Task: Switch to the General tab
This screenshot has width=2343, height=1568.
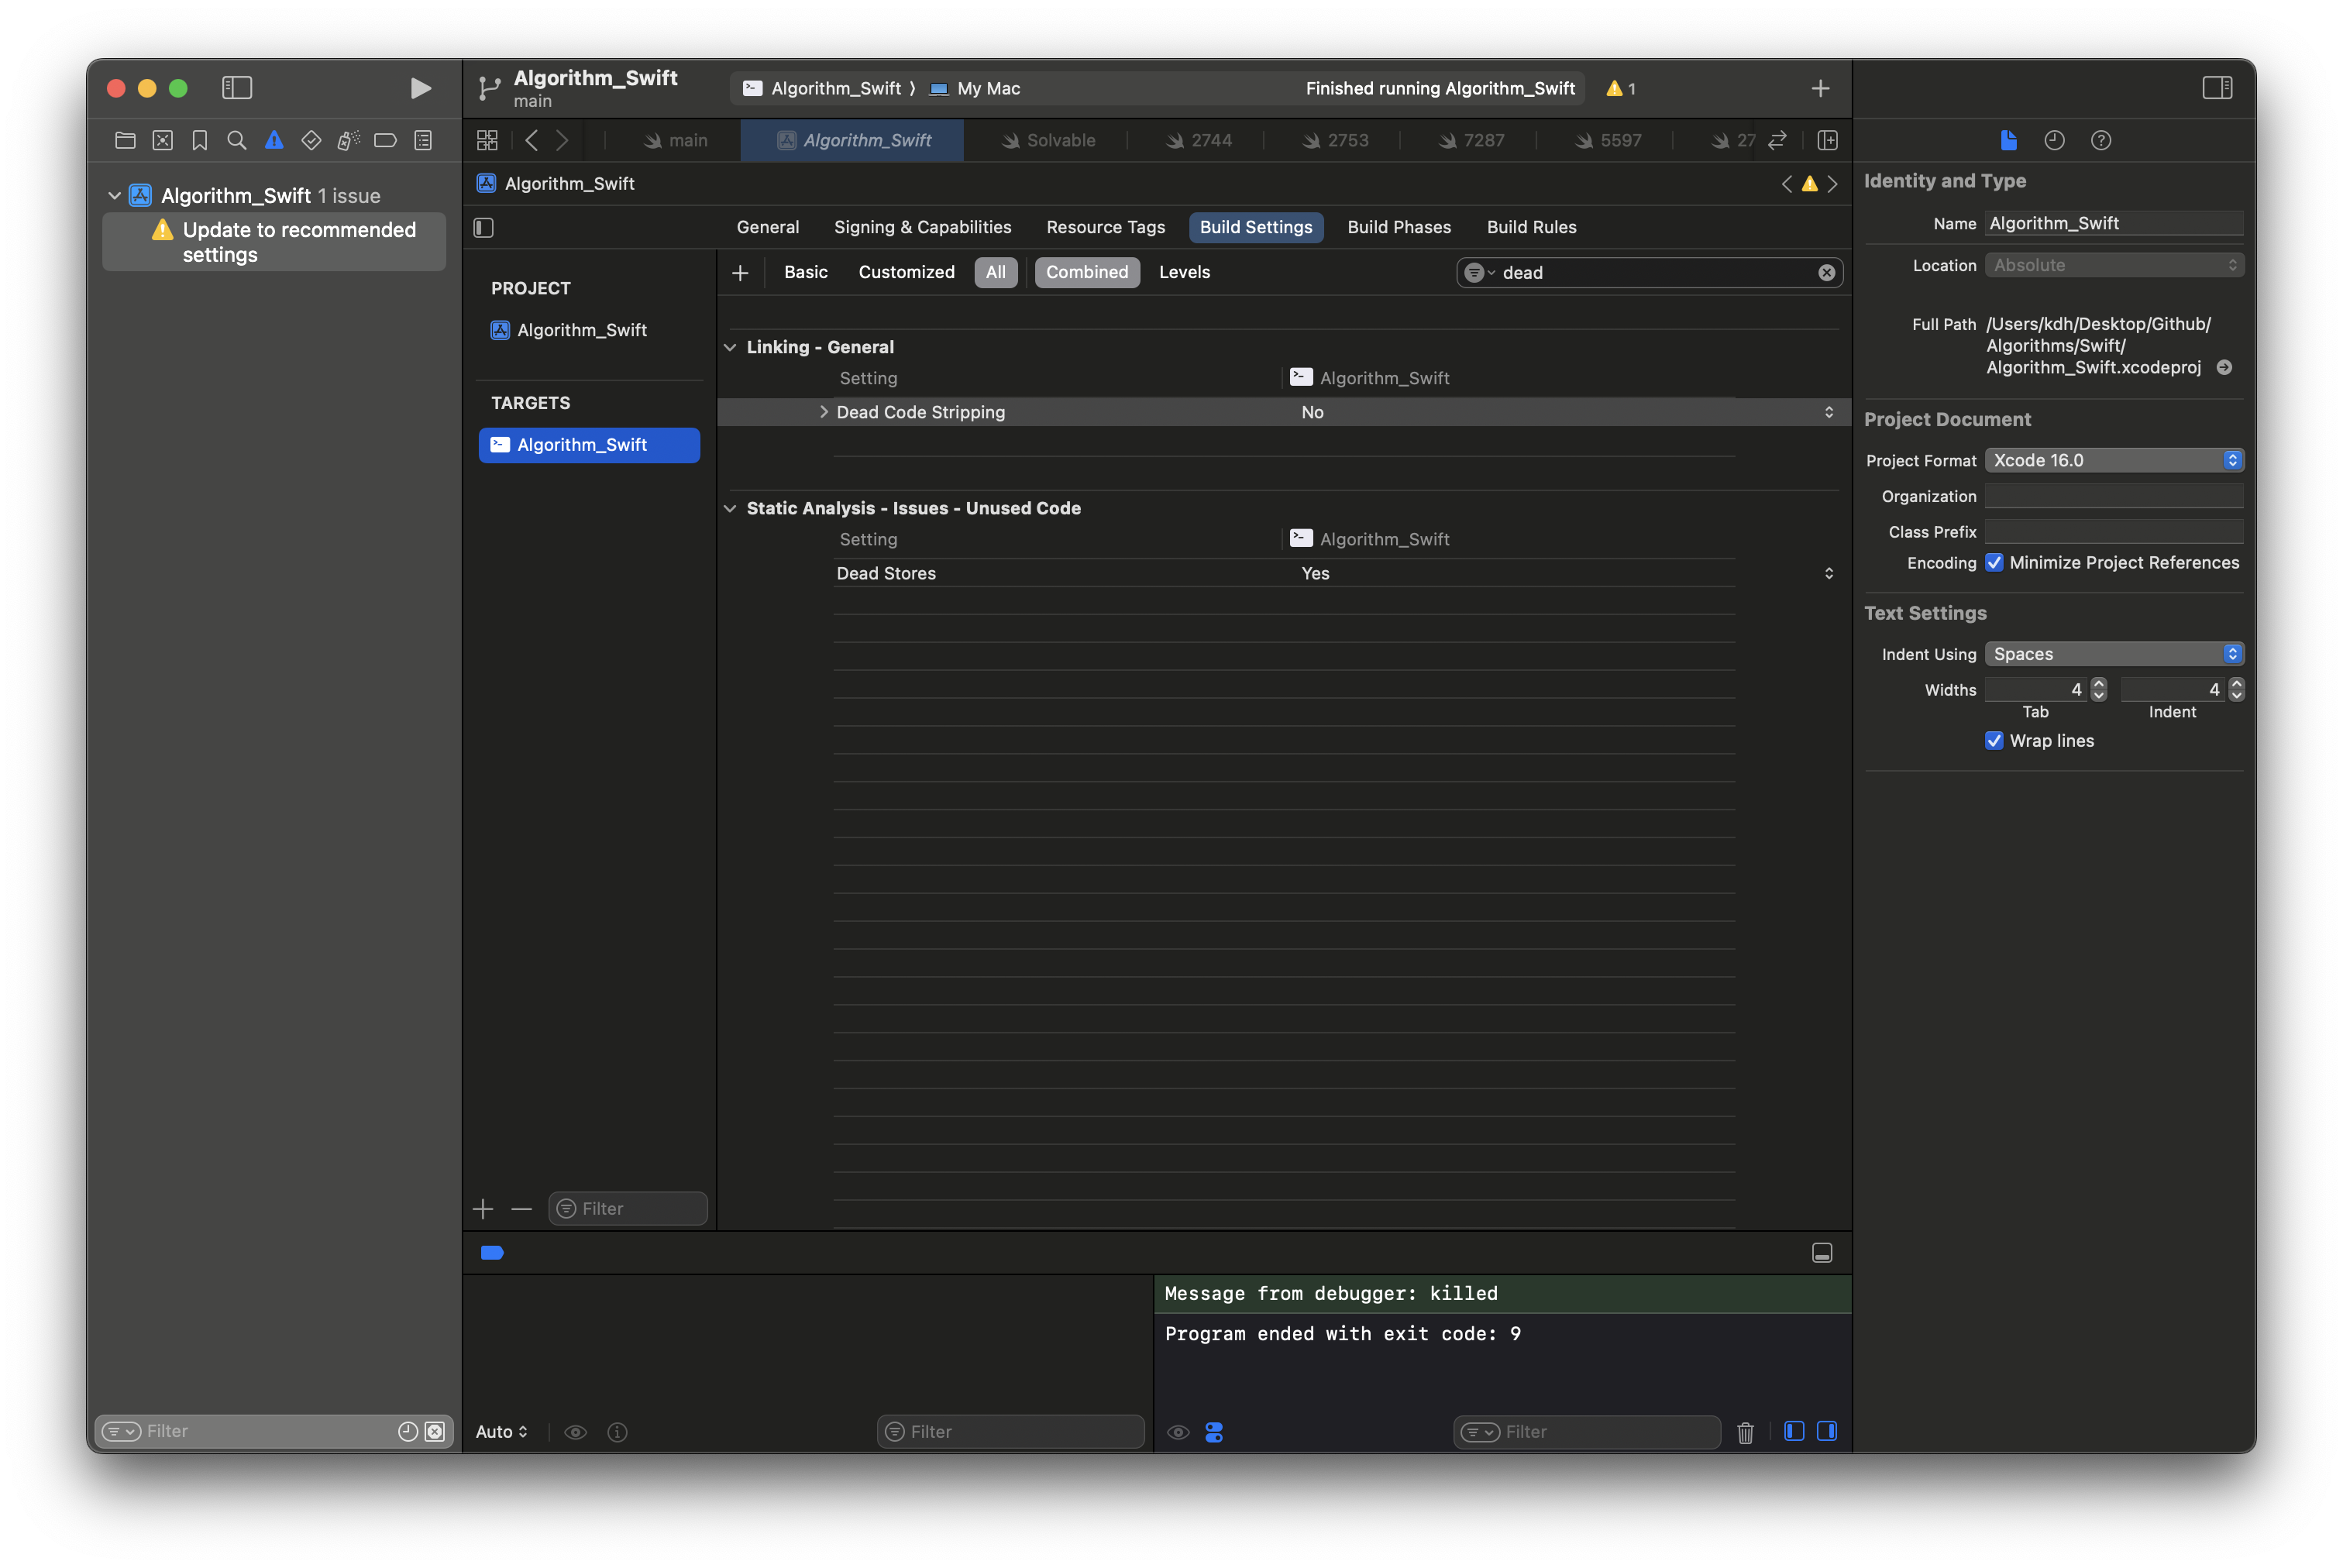Action: pos(767,227)
